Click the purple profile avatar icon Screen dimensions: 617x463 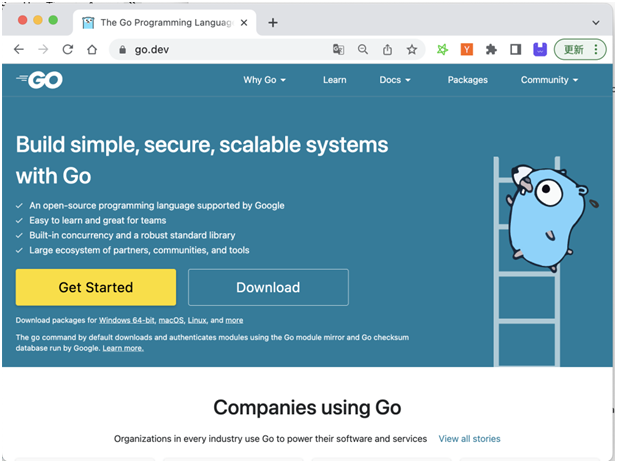[540, 50]
